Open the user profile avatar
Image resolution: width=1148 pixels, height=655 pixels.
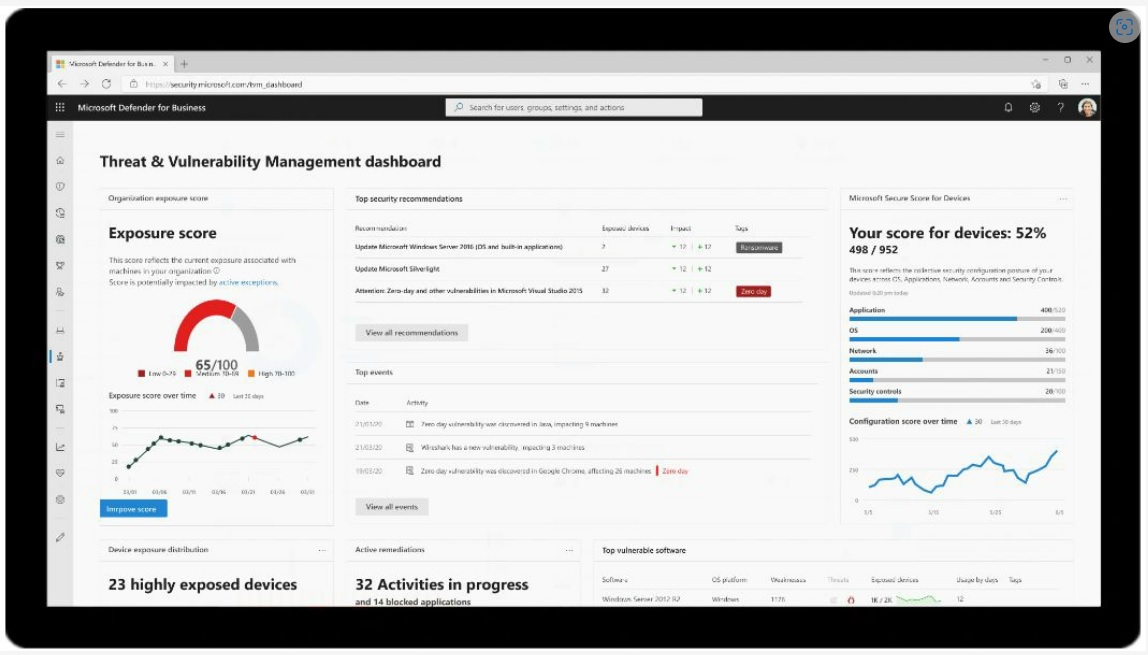click(x=1087, y=108)
